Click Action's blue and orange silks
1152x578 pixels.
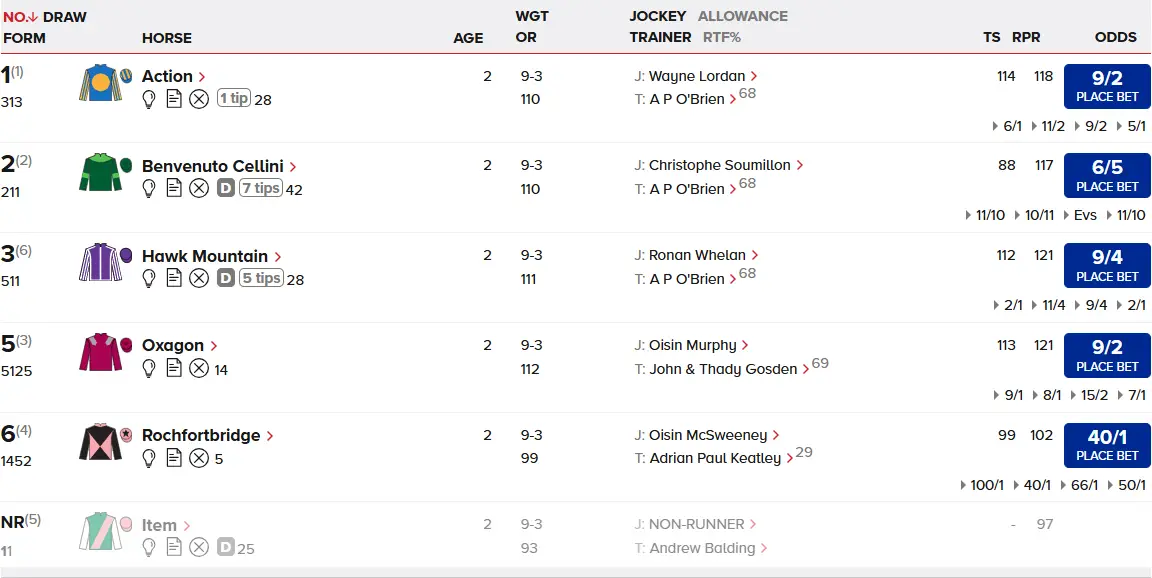pyautogui.click(x=101, y=83)
